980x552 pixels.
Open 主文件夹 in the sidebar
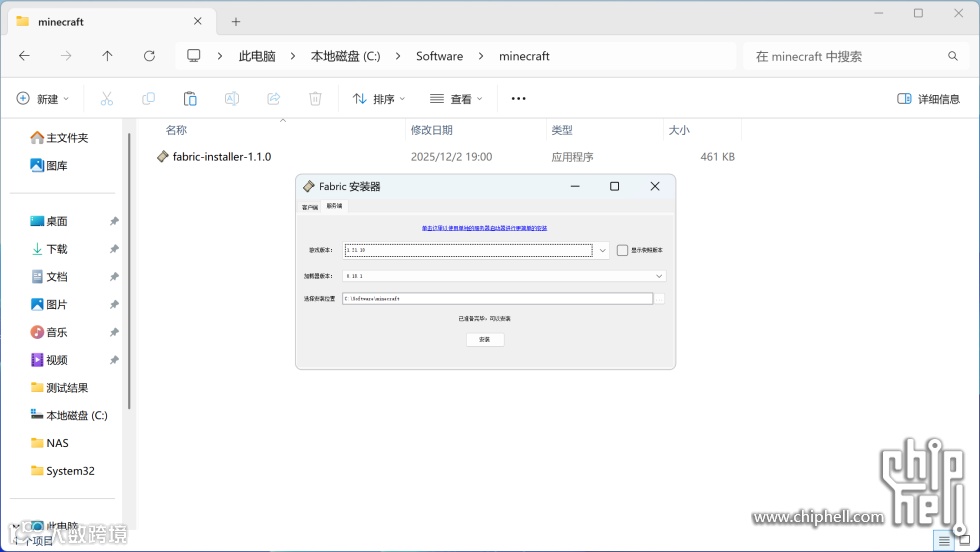[59, 138]
